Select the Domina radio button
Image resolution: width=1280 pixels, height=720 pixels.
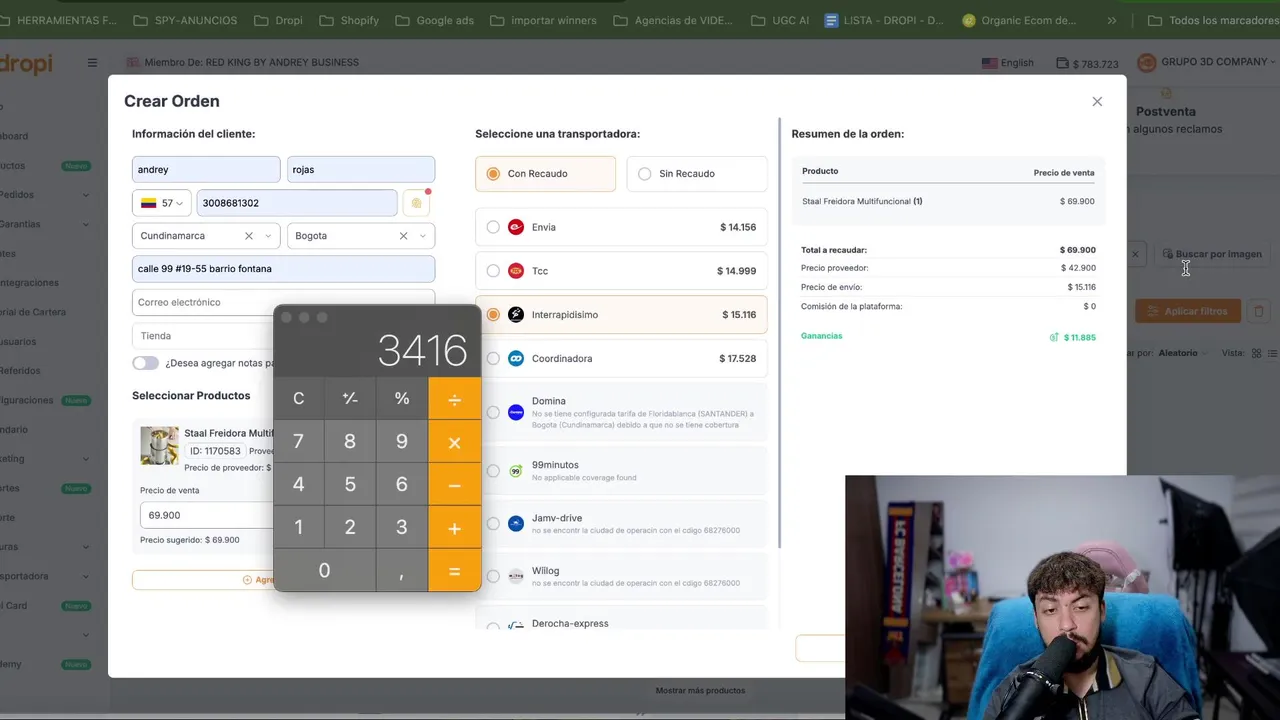493,412
